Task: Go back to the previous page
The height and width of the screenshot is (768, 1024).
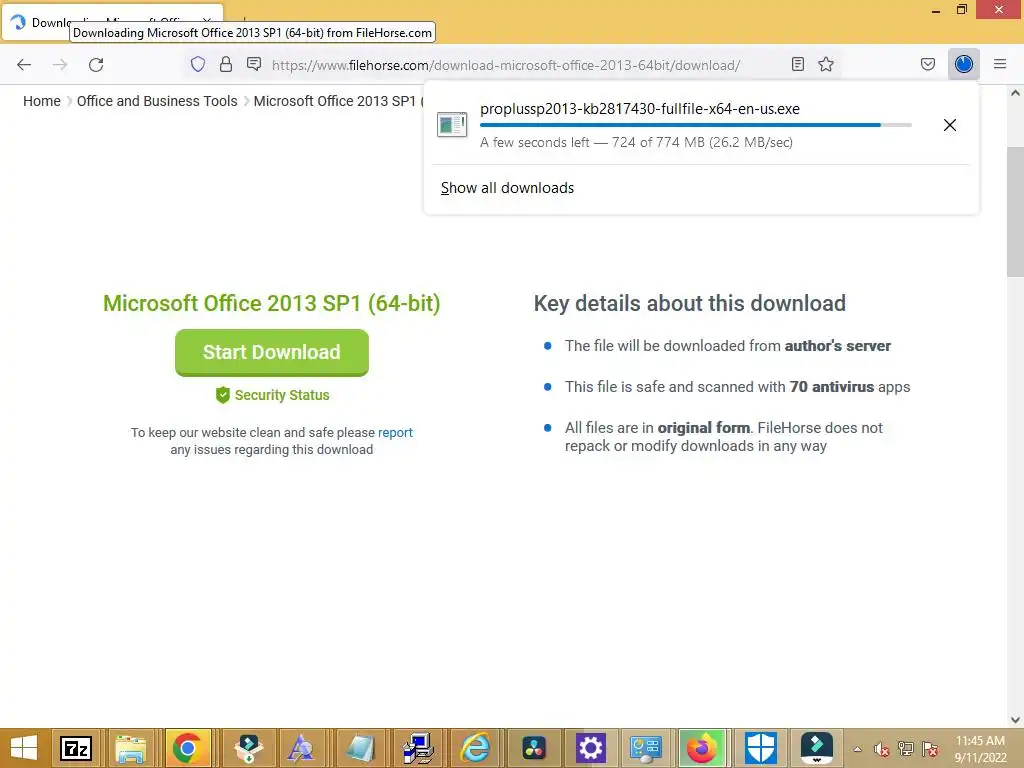Action: point(24,65)
